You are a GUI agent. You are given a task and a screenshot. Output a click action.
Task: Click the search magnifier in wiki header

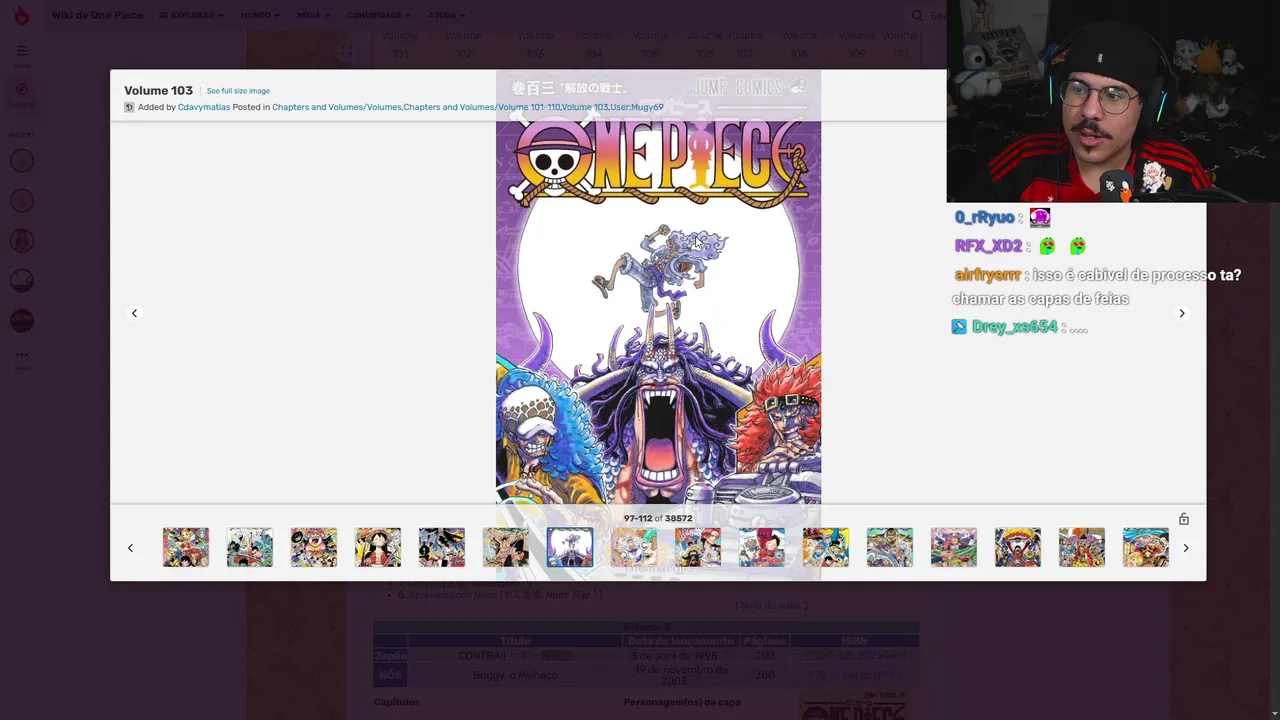[917, 15]
